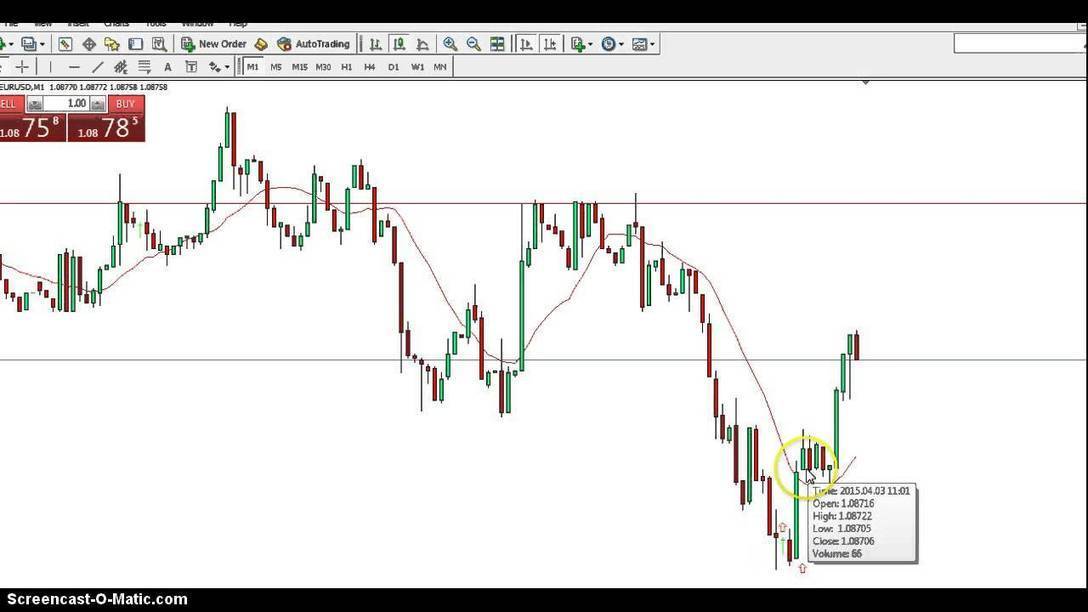
Task: Zoom in on the chart
Action: [450, 44]
